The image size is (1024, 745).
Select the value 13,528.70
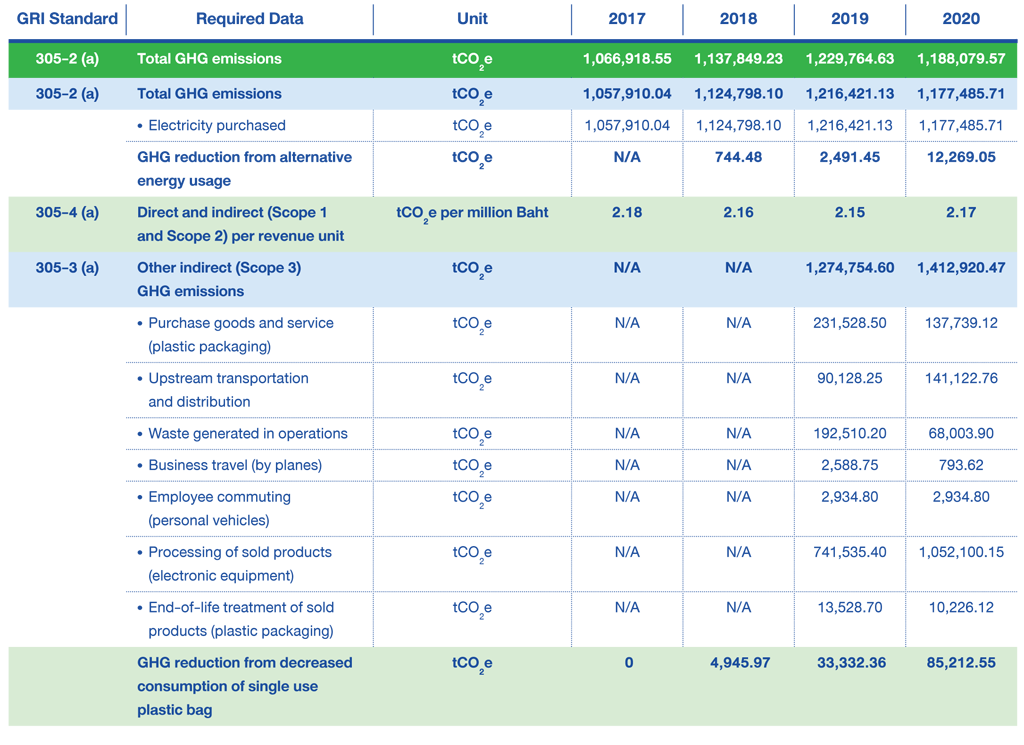coord(850,607)
